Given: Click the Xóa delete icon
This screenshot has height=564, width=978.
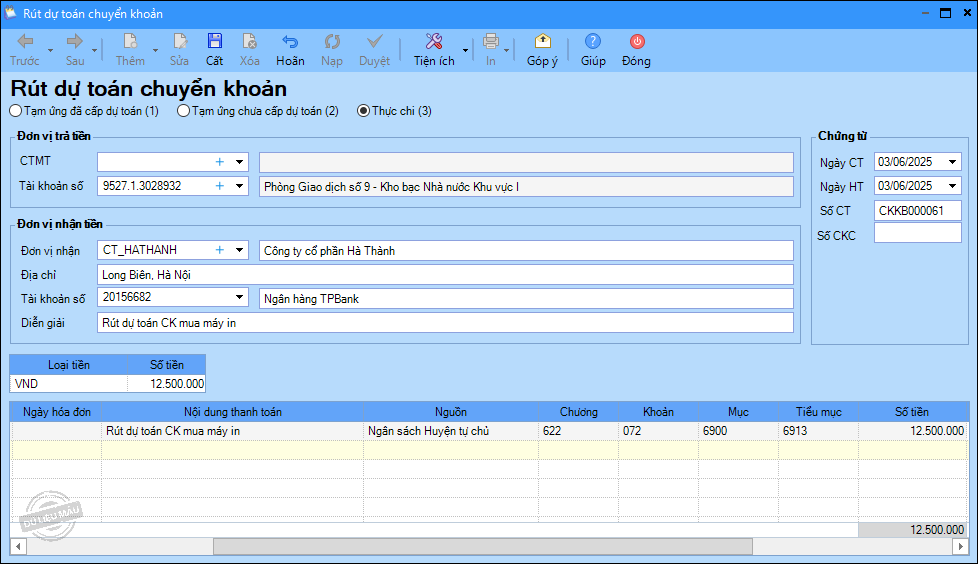Looking at the screenshot, I should (249, 42).
